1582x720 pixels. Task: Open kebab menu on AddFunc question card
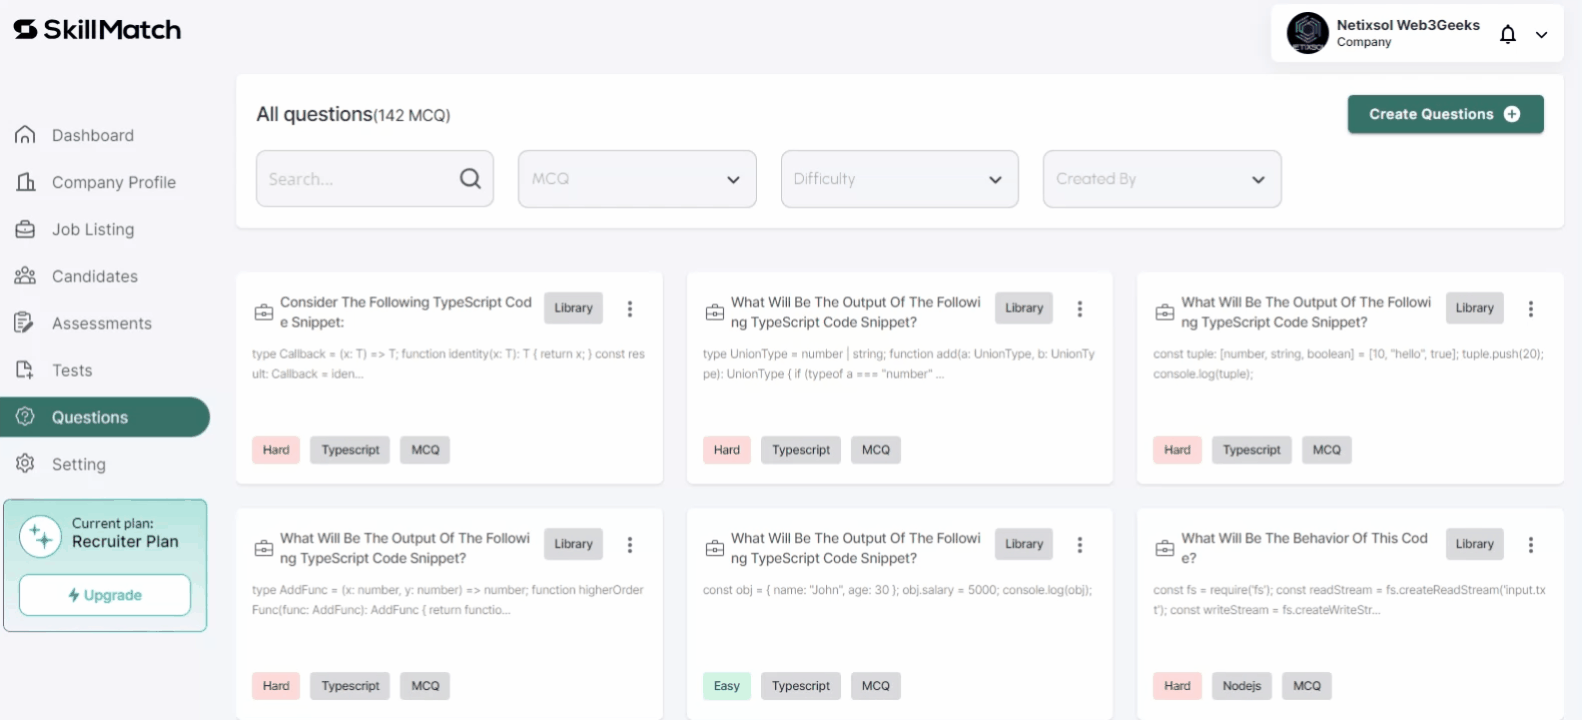pyautogui.click(x=630, y=545)
